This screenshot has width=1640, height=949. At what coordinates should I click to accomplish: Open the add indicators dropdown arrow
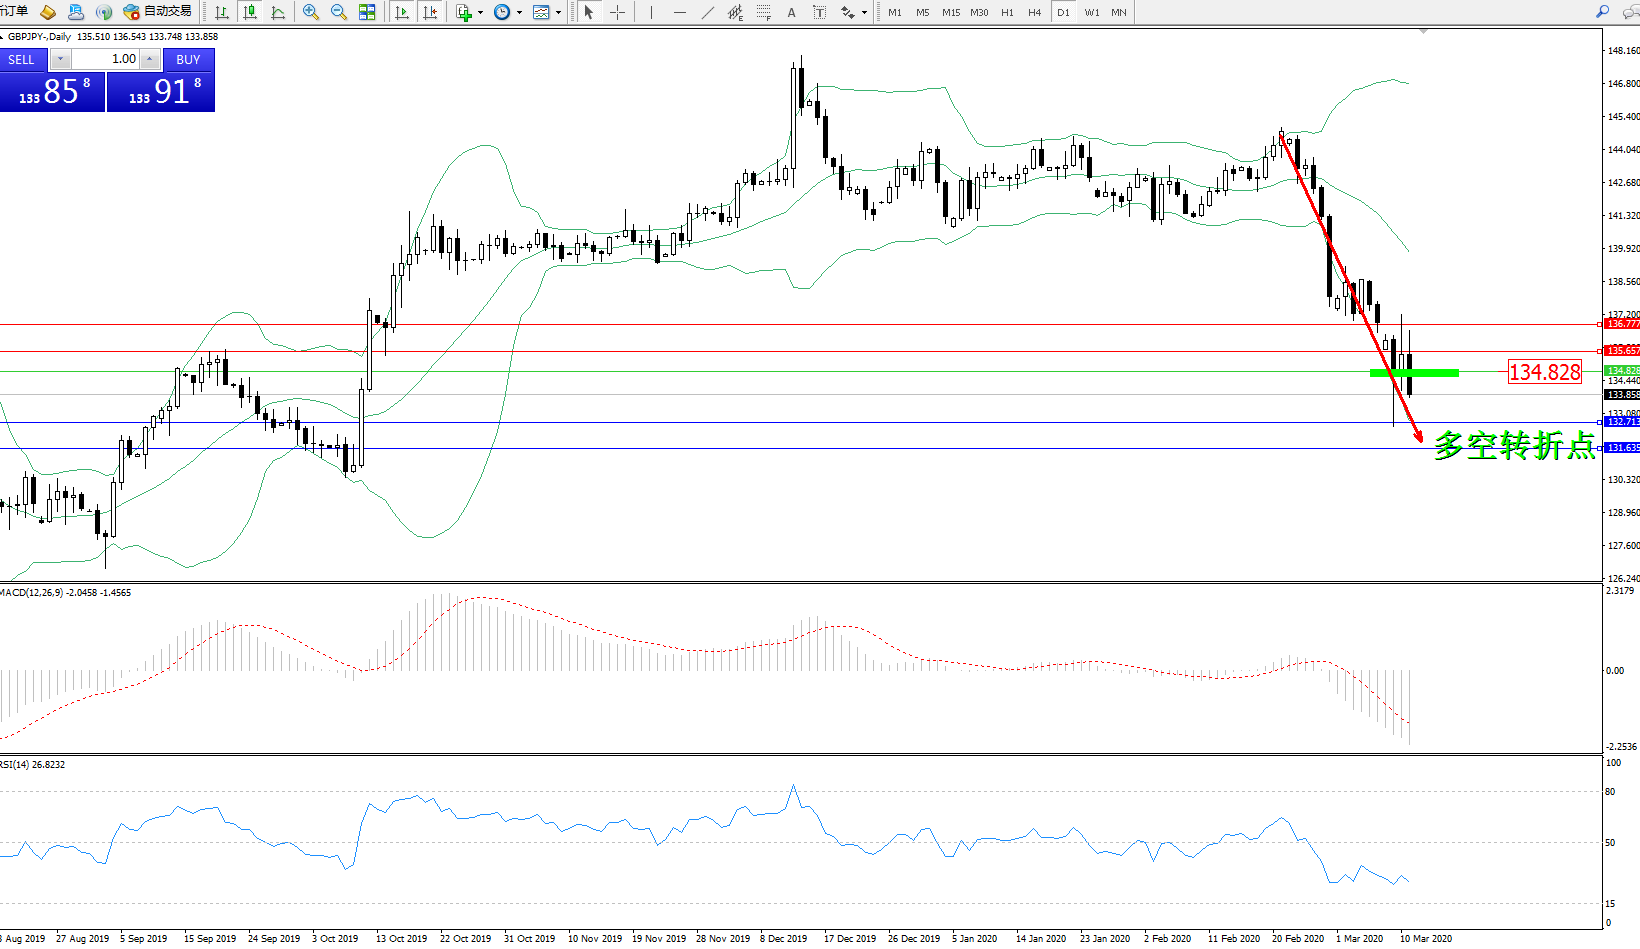pos(481,13)
